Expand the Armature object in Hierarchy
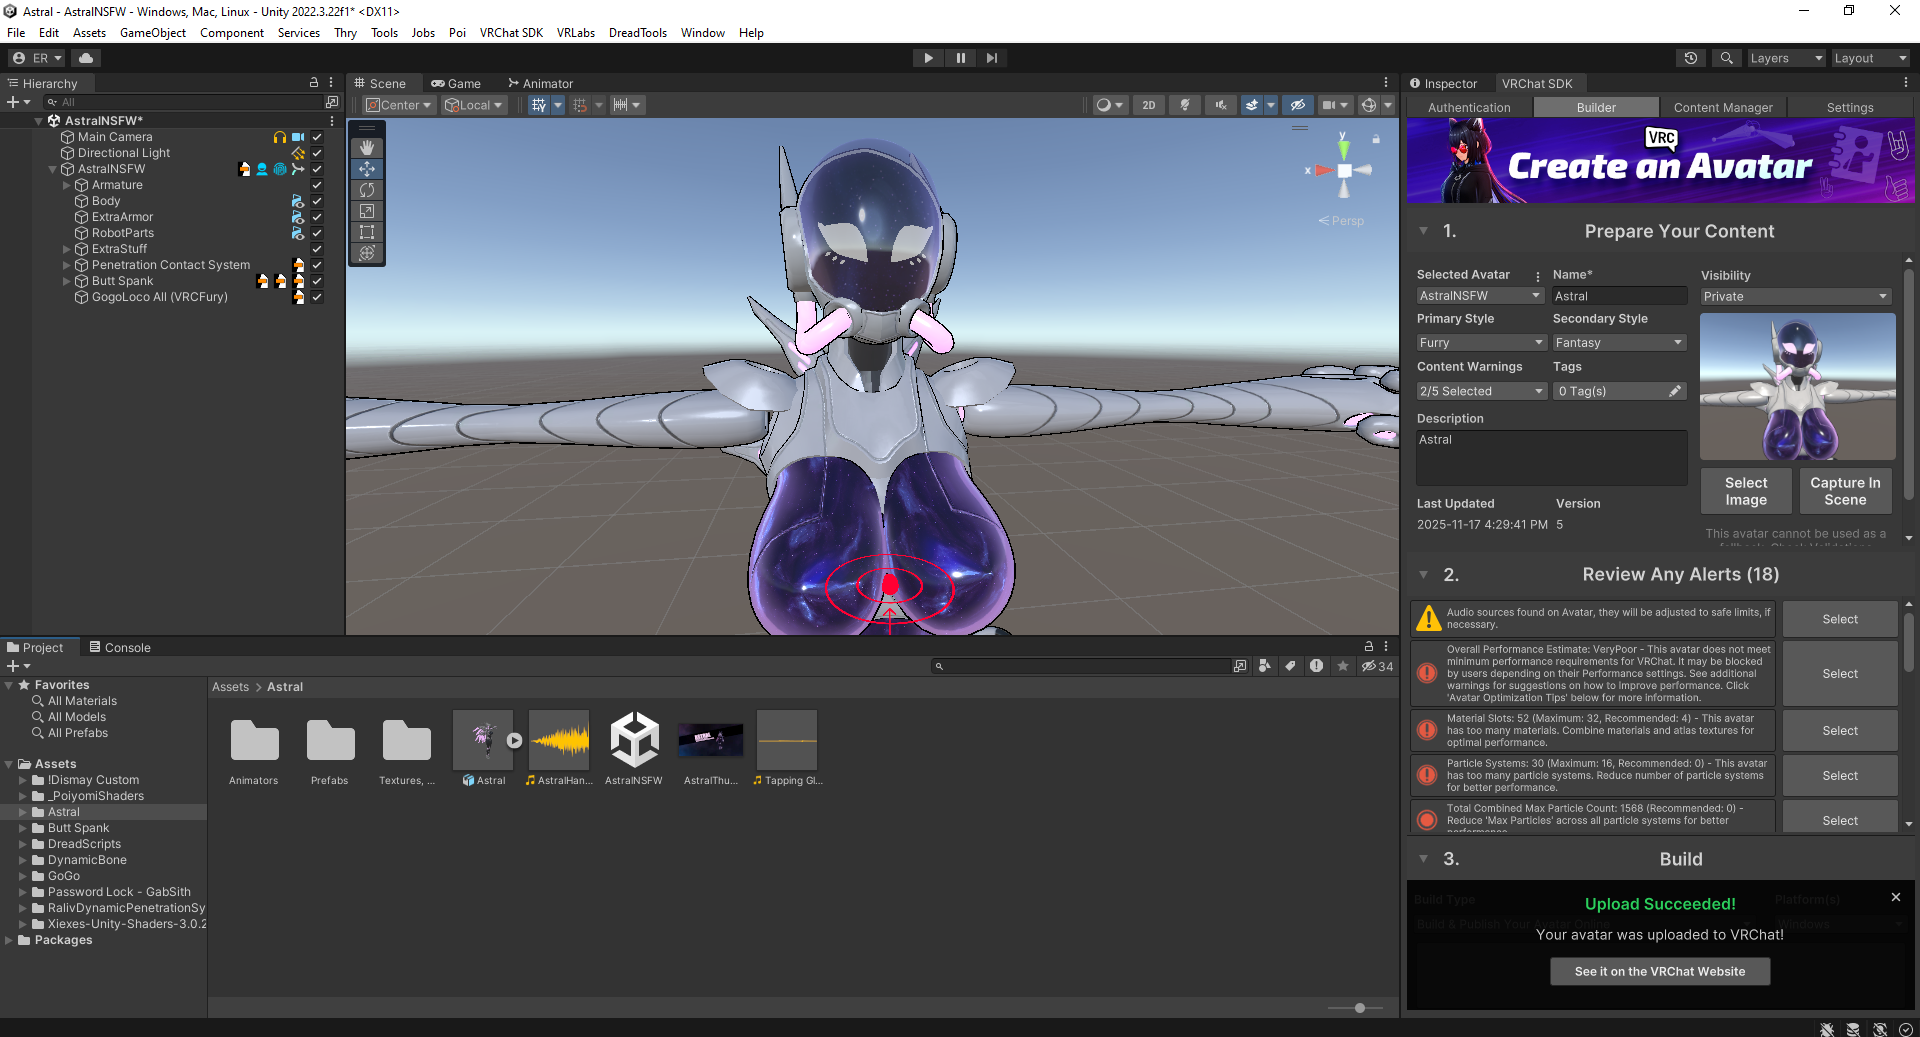This screenshot has height=1037, width=1920. pyautogui.click(x=67, y=185)
